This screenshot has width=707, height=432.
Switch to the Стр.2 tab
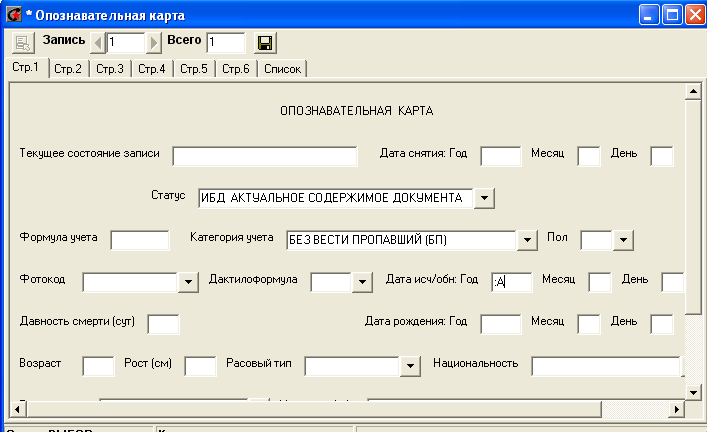tap(68, 69)
